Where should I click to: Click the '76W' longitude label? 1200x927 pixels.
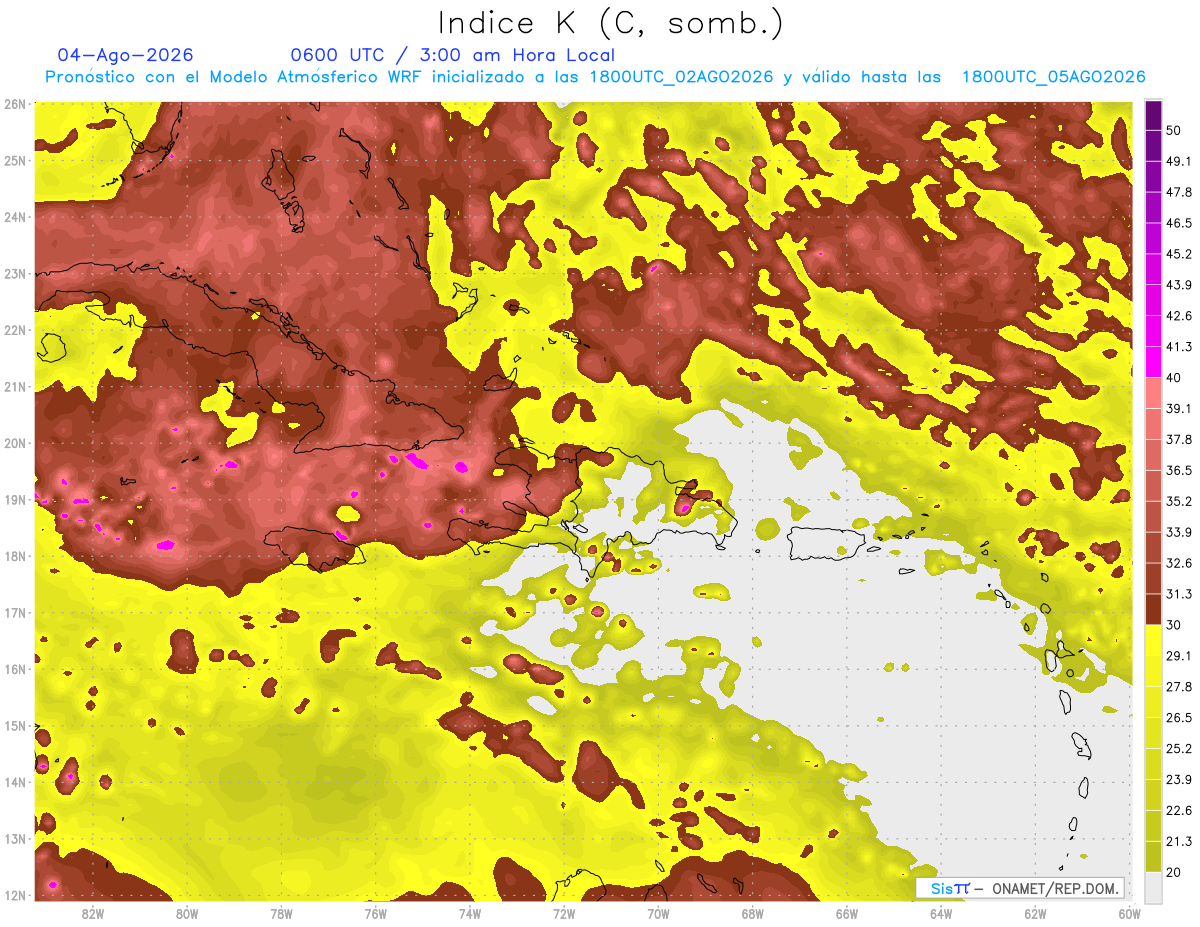[376, 914]
